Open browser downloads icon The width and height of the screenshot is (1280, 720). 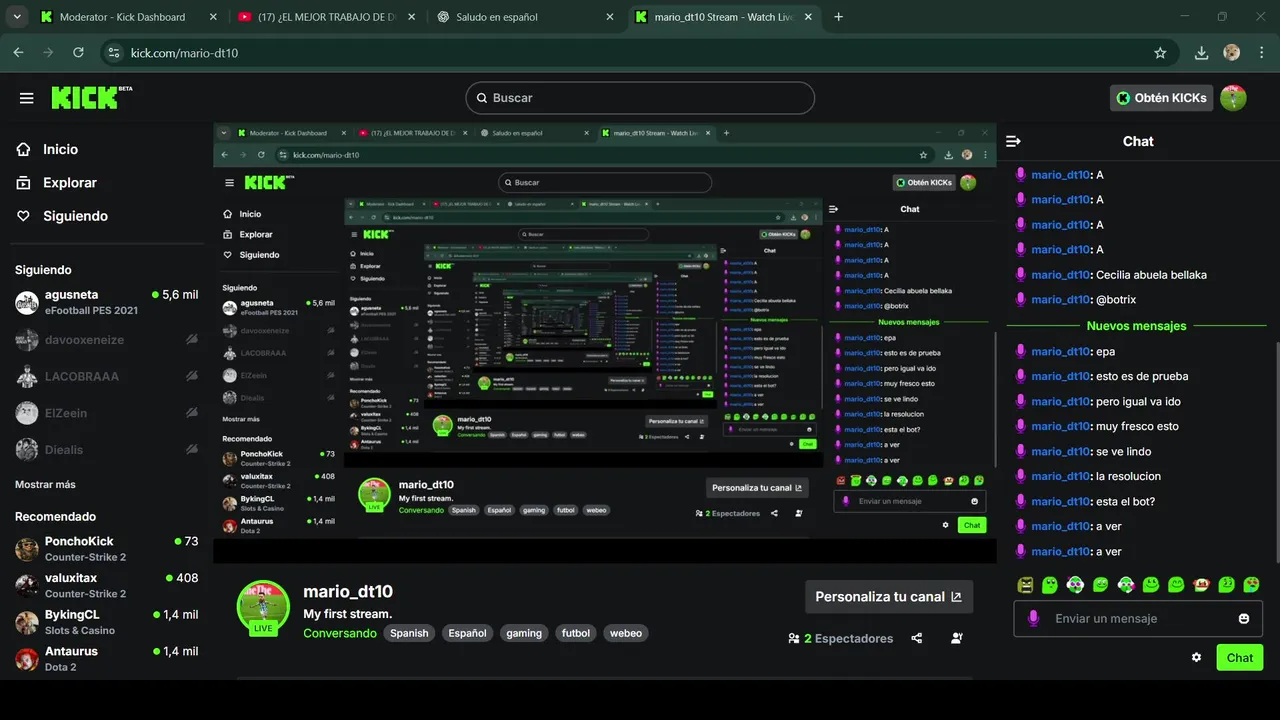pos(1202,53)
